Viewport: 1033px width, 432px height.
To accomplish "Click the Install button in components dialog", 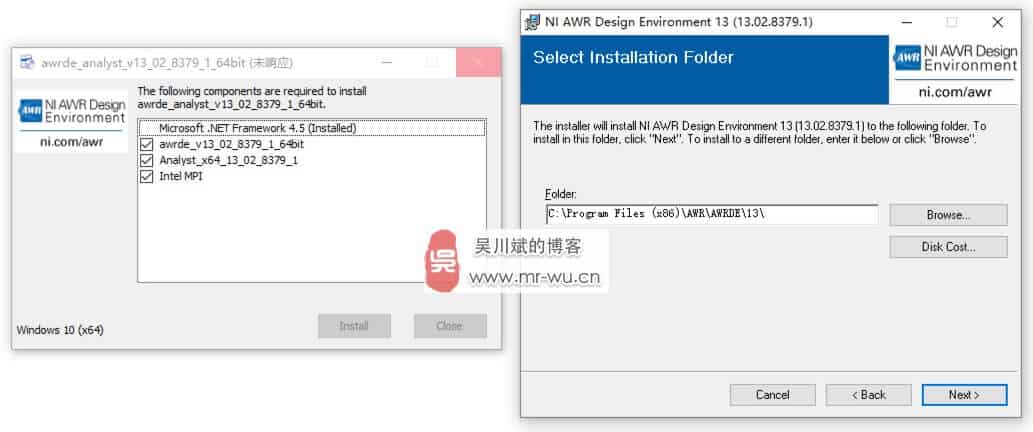I will [354, 326].
